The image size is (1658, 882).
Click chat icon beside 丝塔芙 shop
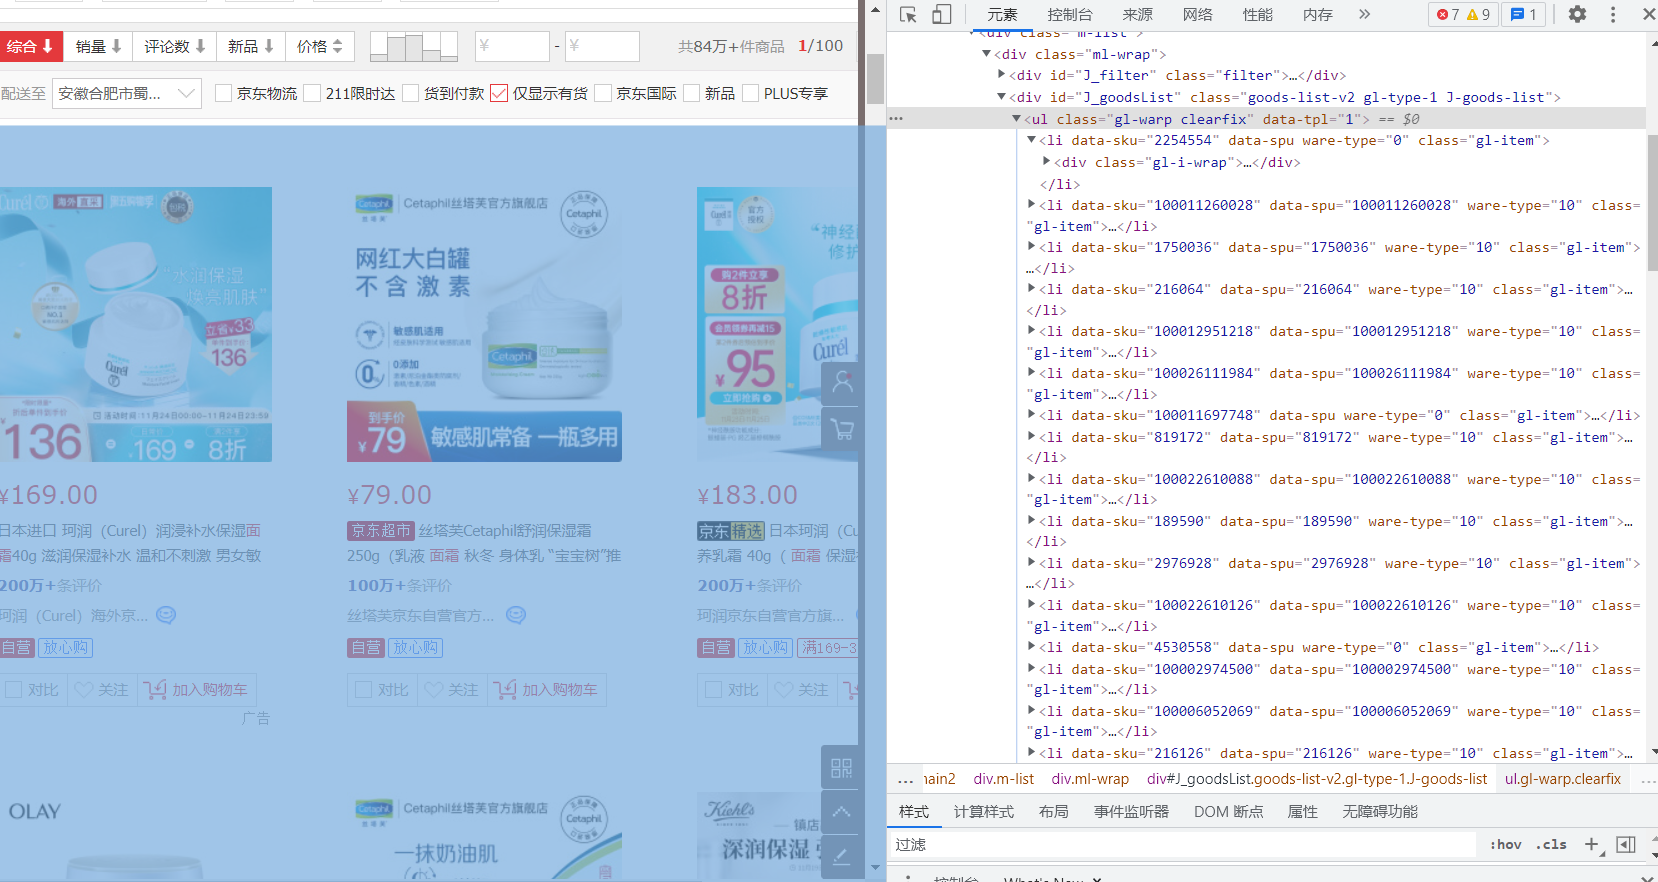[516, 615]
